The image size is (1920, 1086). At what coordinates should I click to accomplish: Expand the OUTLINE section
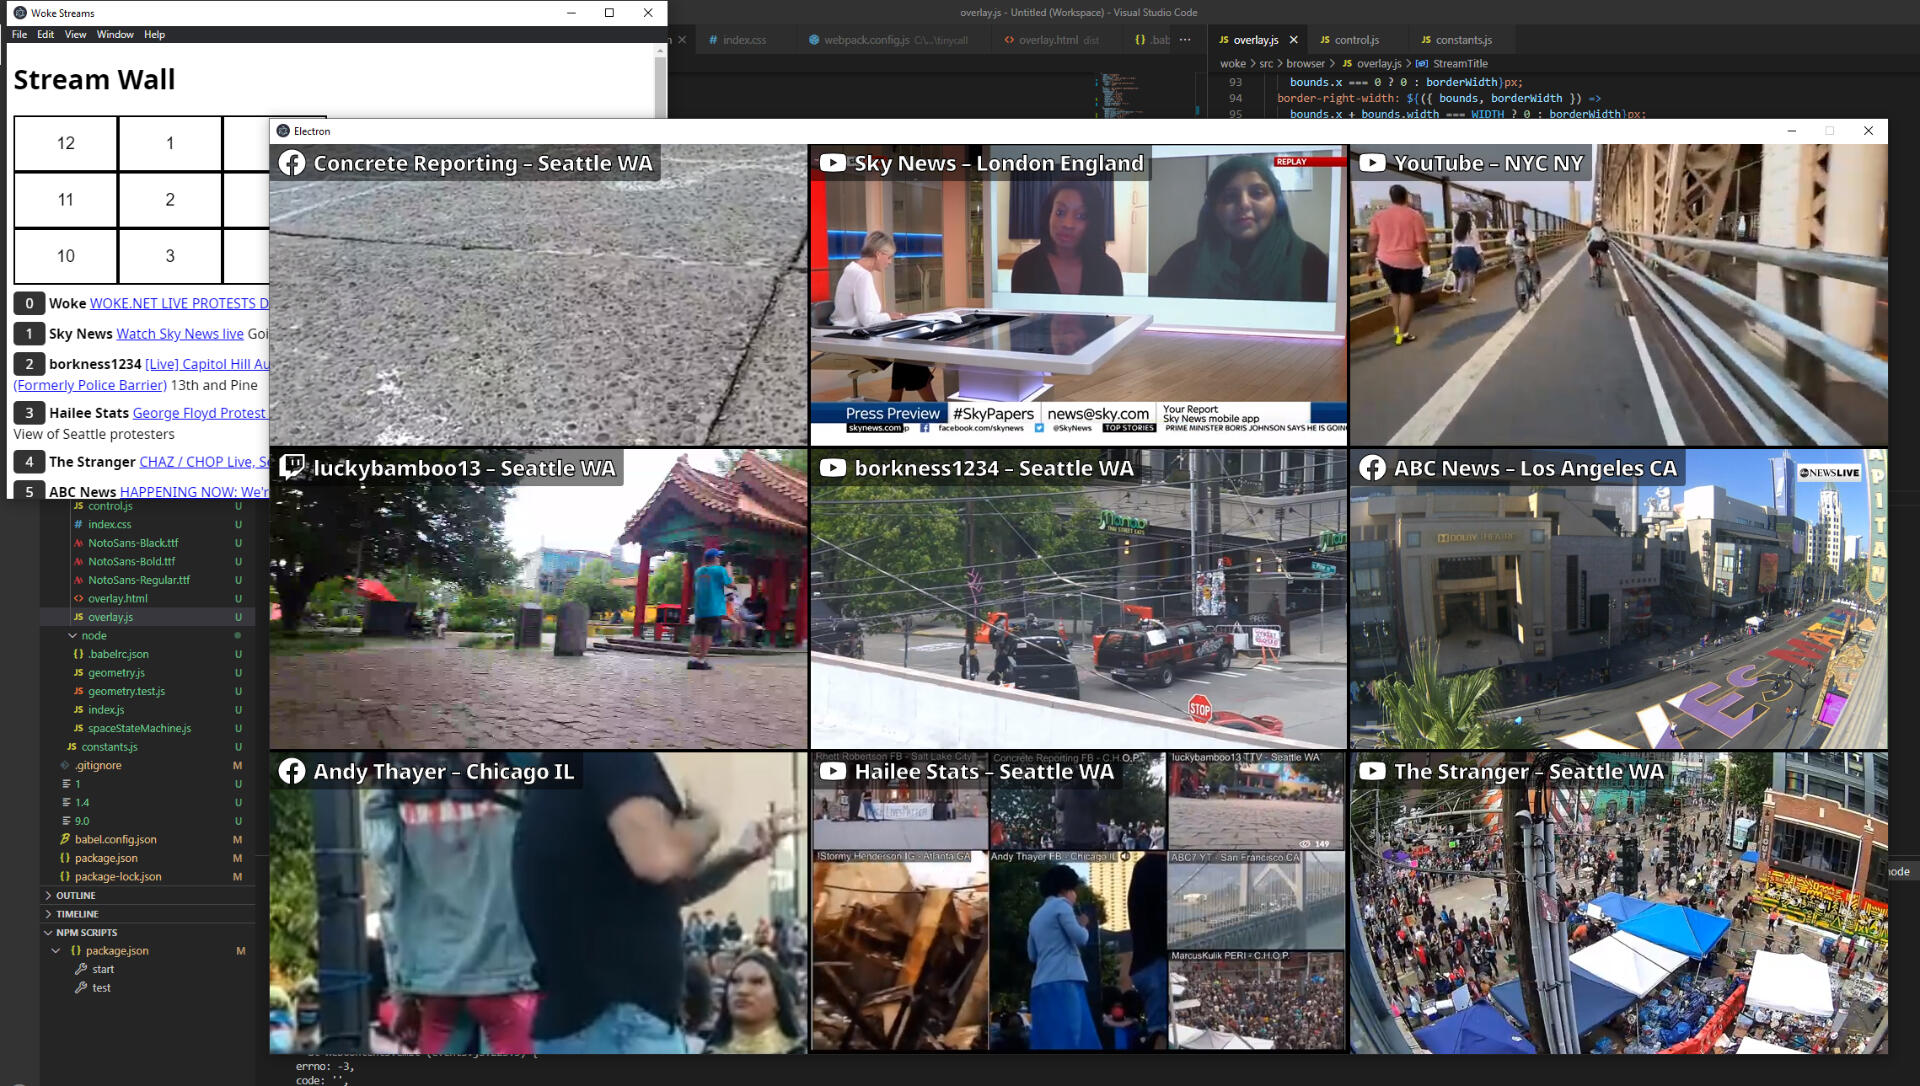pos(75,895)
